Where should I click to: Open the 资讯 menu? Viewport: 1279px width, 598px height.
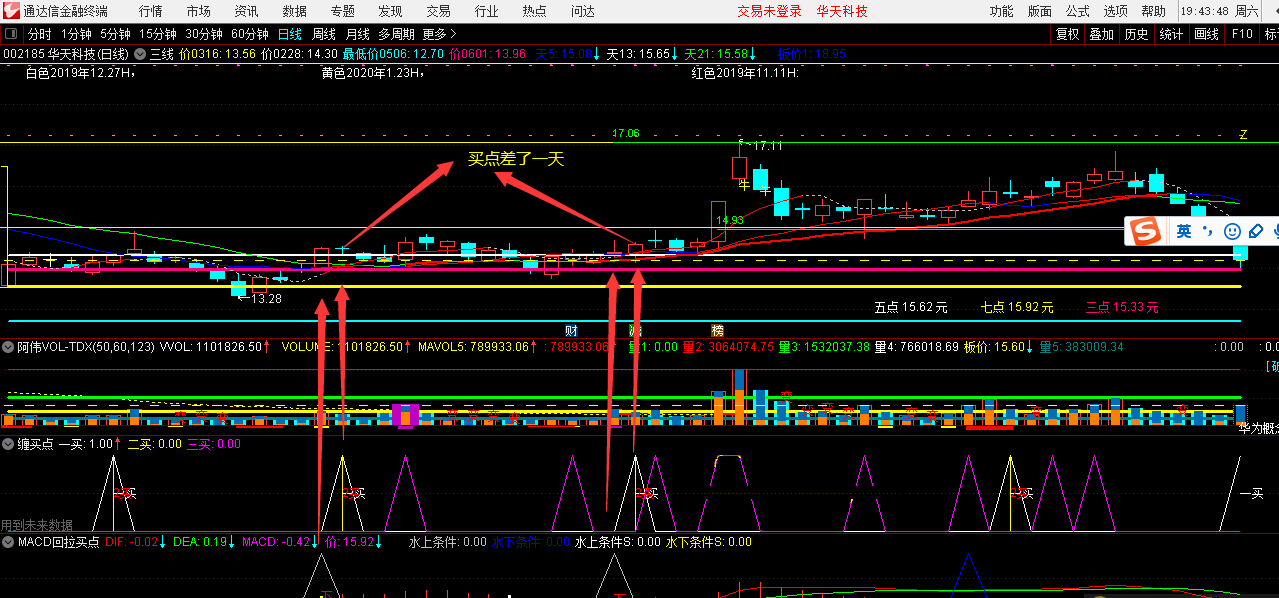pos(246,11)
